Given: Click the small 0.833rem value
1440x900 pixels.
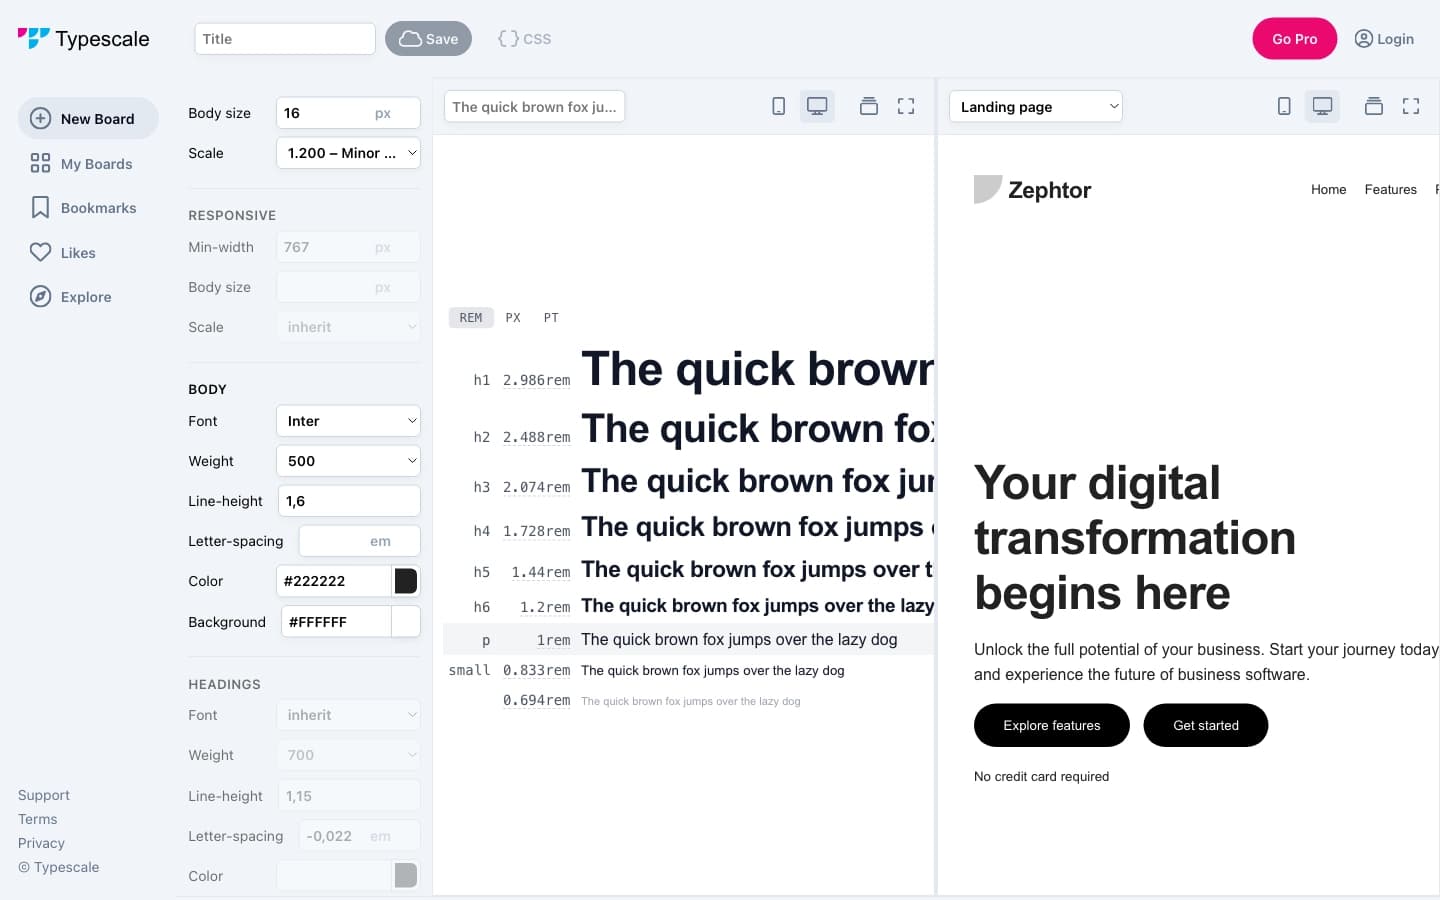Looking at the screenshot, I should click(x=536, y=670).
